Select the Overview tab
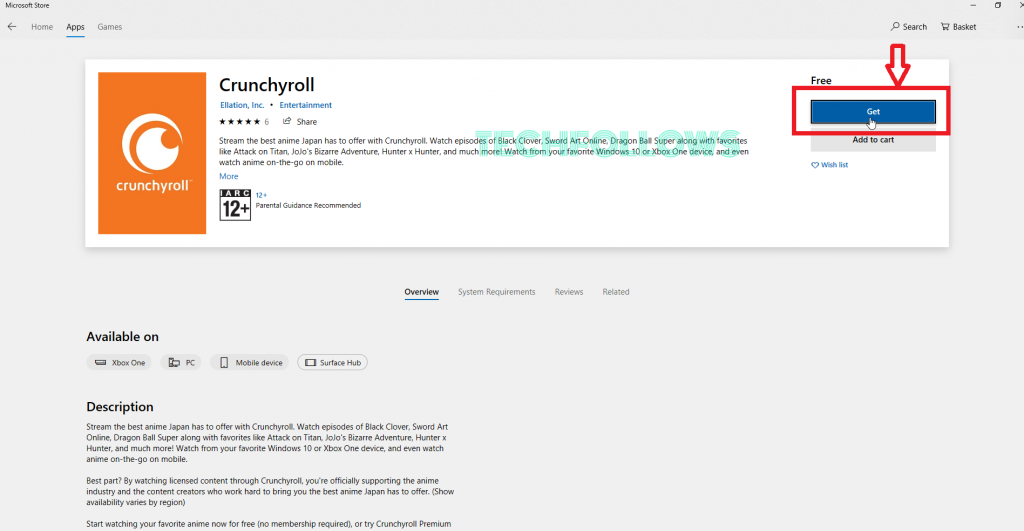This screenshot has height=531, width=1024. [x=421, y=292]
